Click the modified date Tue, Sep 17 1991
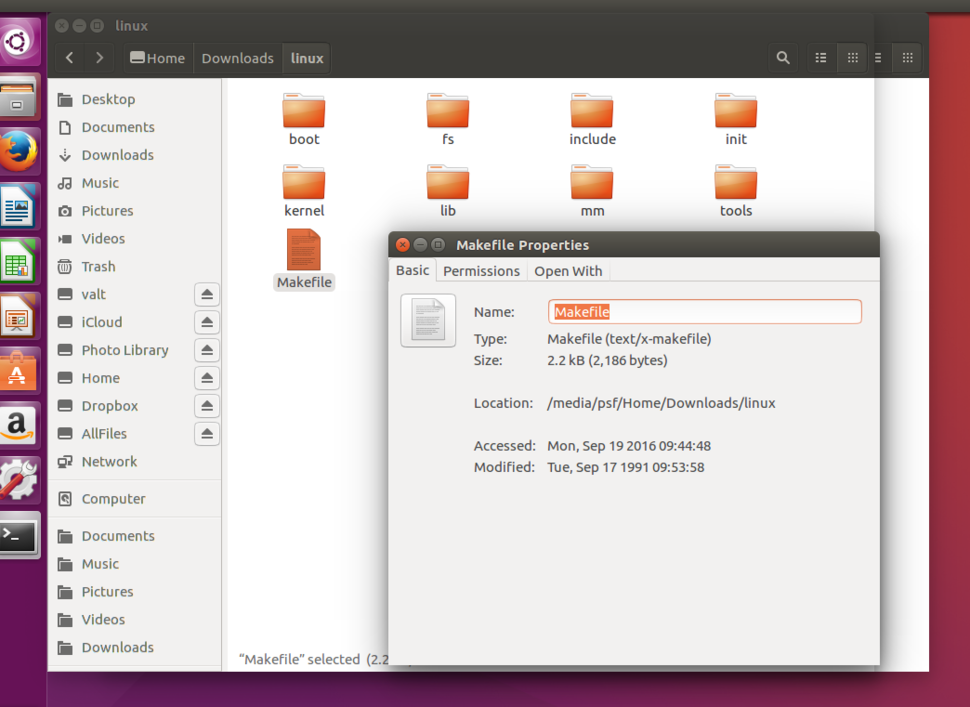 625,467
